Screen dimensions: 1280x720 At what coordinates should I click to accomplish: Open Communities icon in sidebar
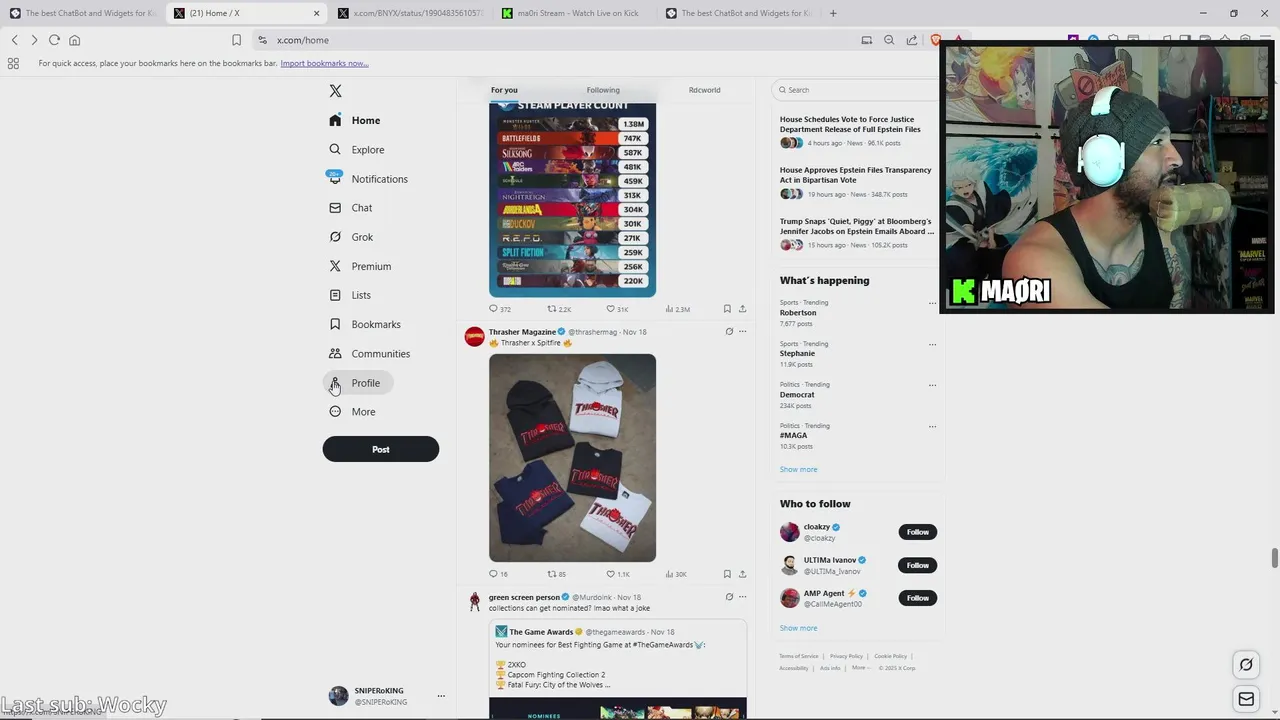(335, 354)
